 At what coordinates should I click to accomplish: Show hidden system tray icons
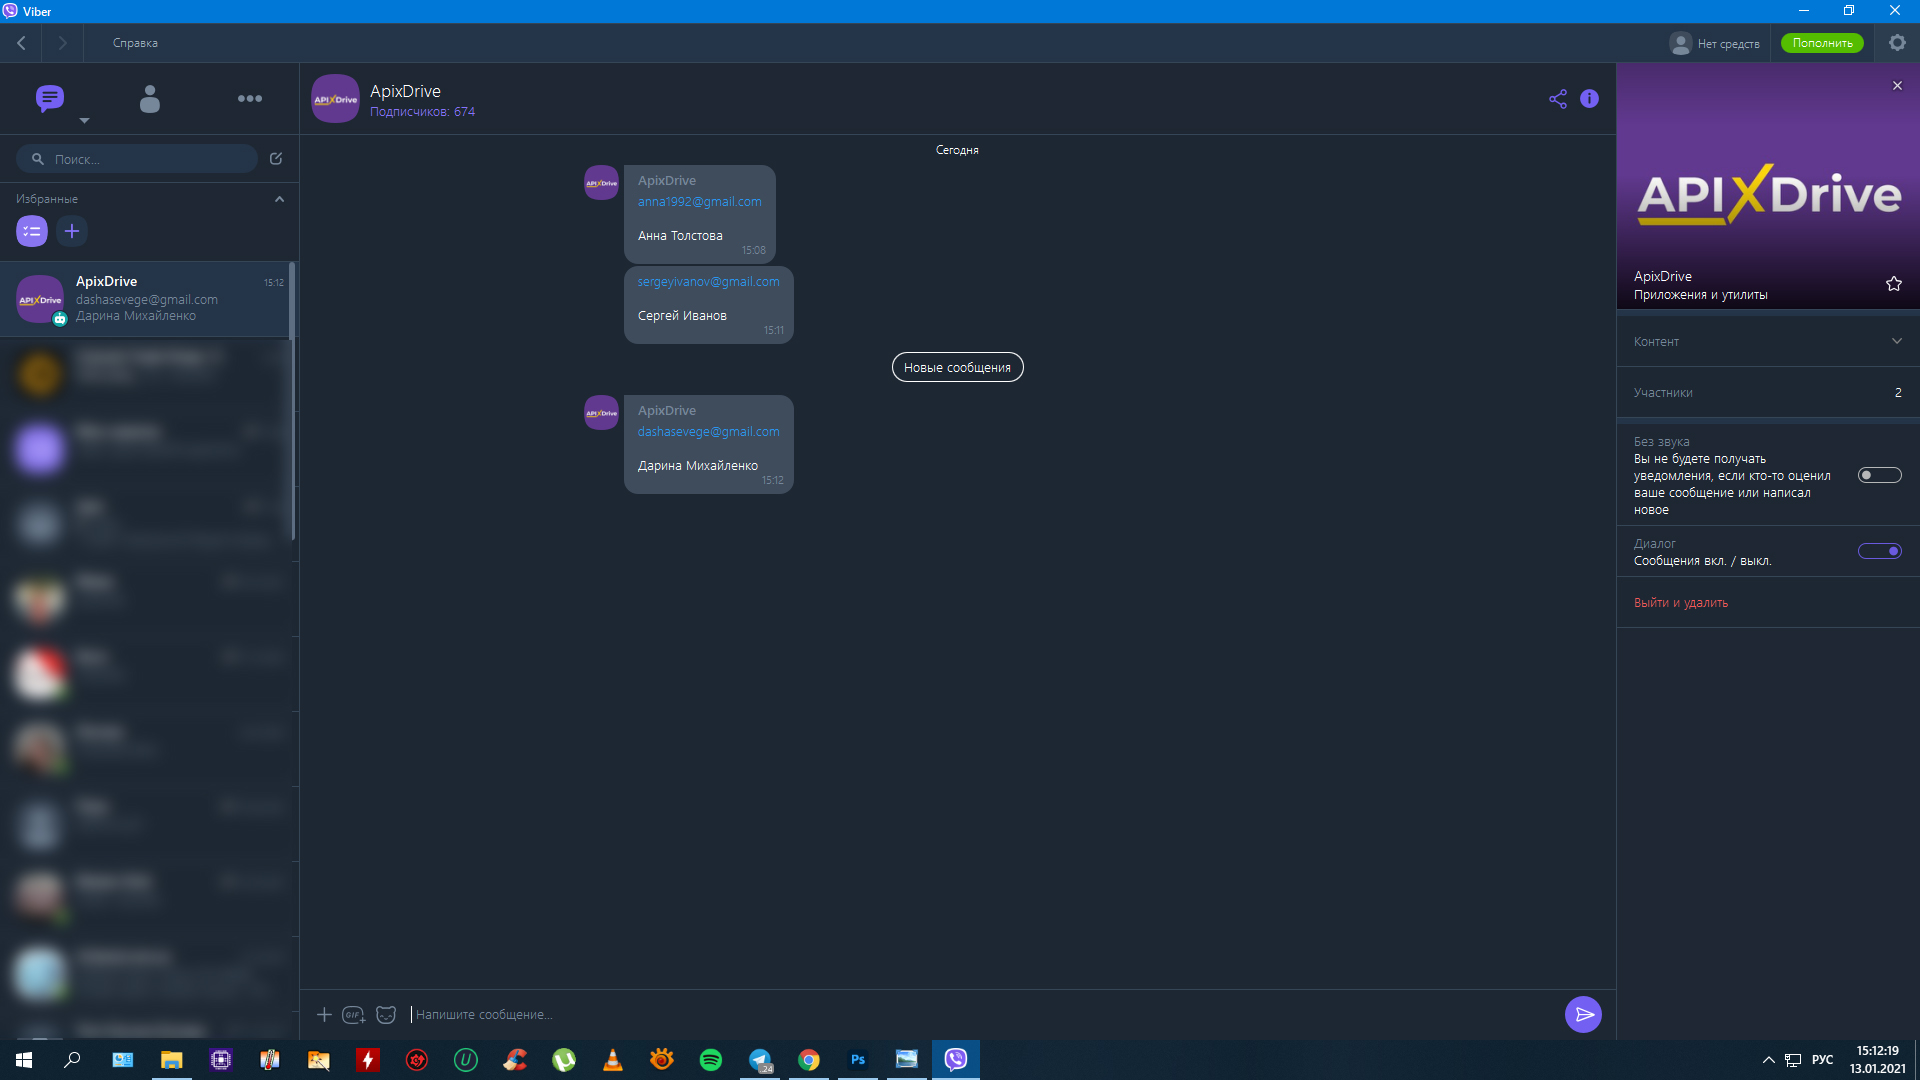(x=1768, y=1060)
